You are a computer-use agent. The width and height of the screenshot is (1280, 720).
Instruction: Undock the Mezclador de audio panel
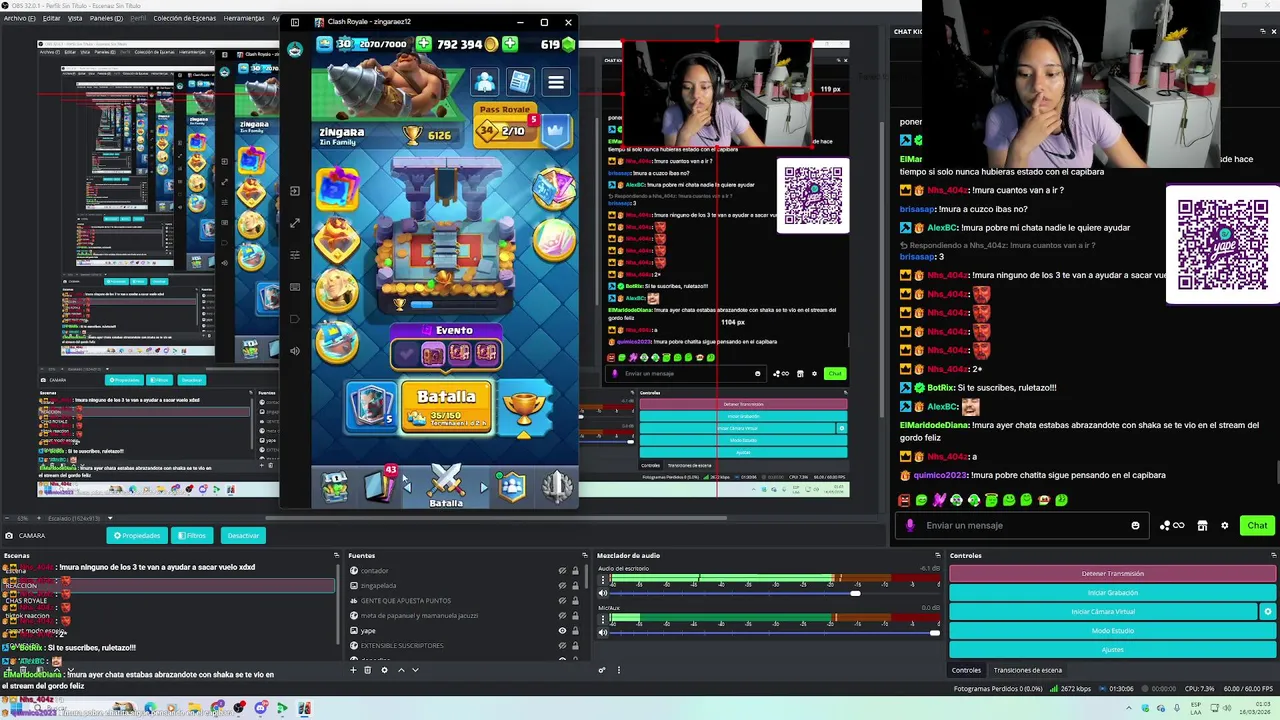[x=938, y=555]
